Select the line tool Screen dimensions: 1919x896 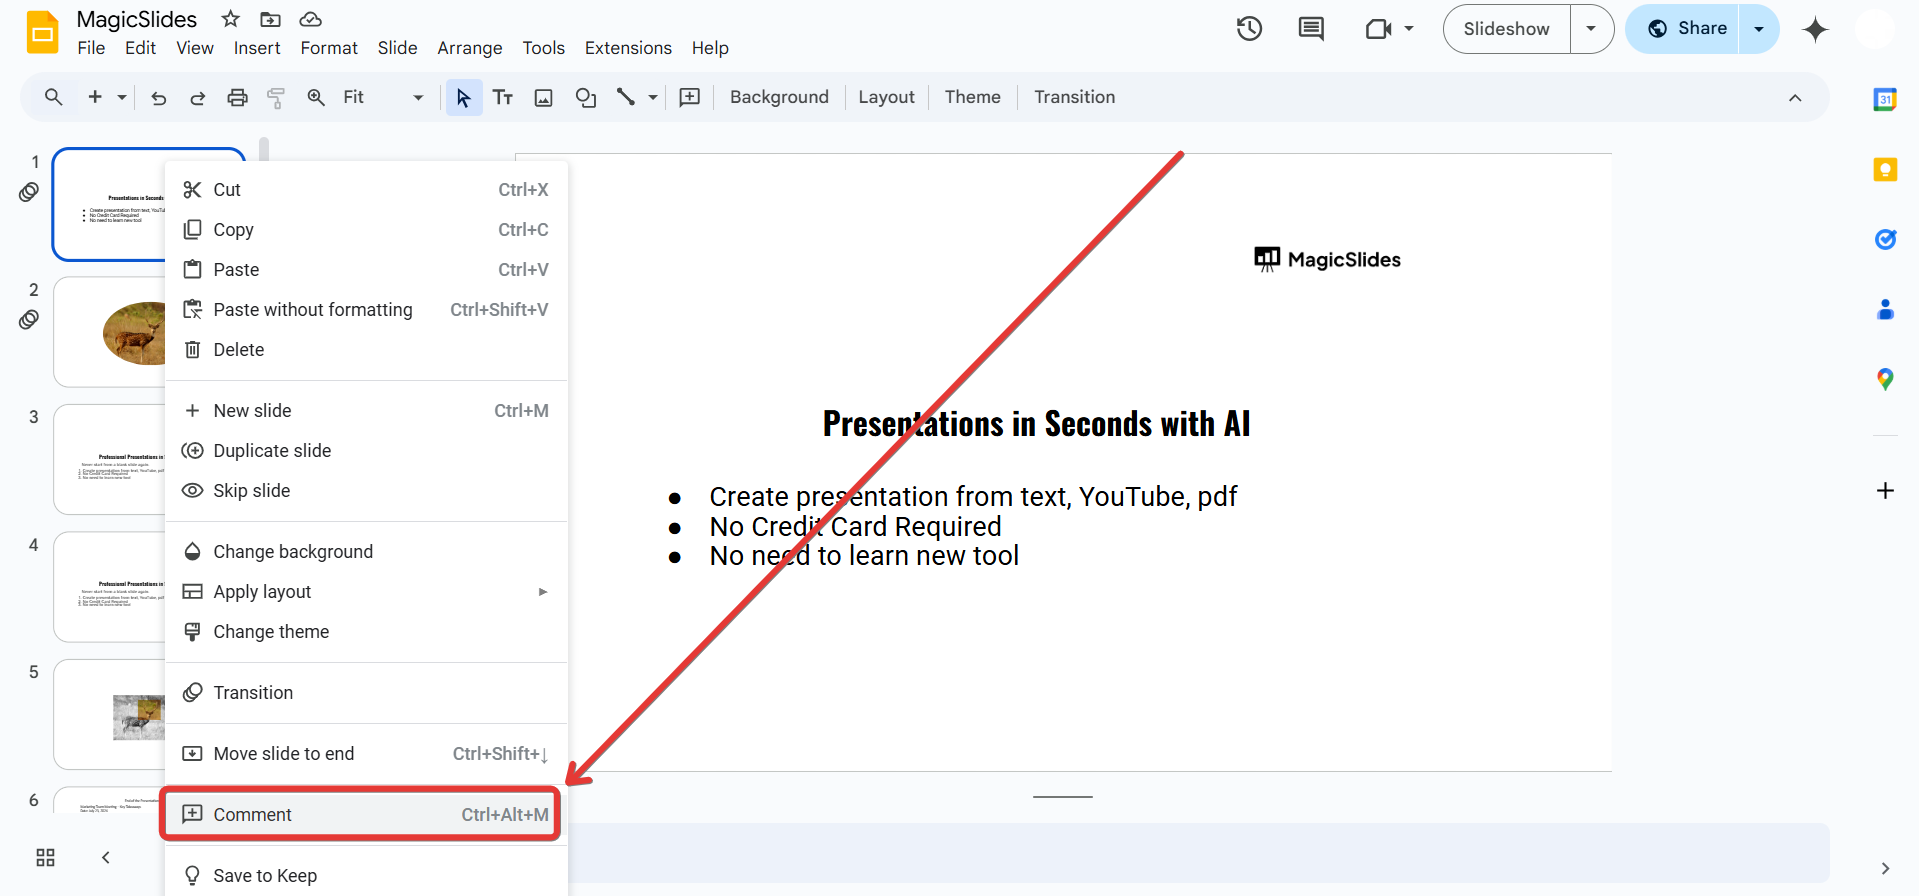click(x=626, y=97)
